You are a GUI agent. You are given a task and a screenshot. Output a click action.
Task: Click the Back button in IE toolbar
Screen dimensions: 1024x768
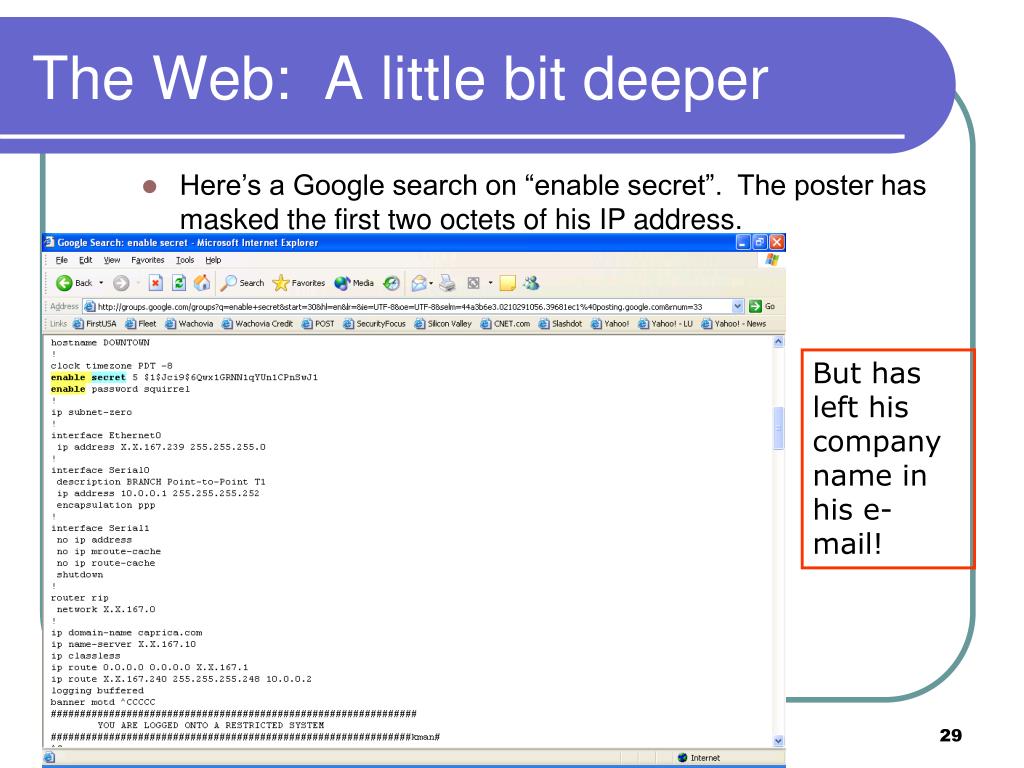coord(73,283)
